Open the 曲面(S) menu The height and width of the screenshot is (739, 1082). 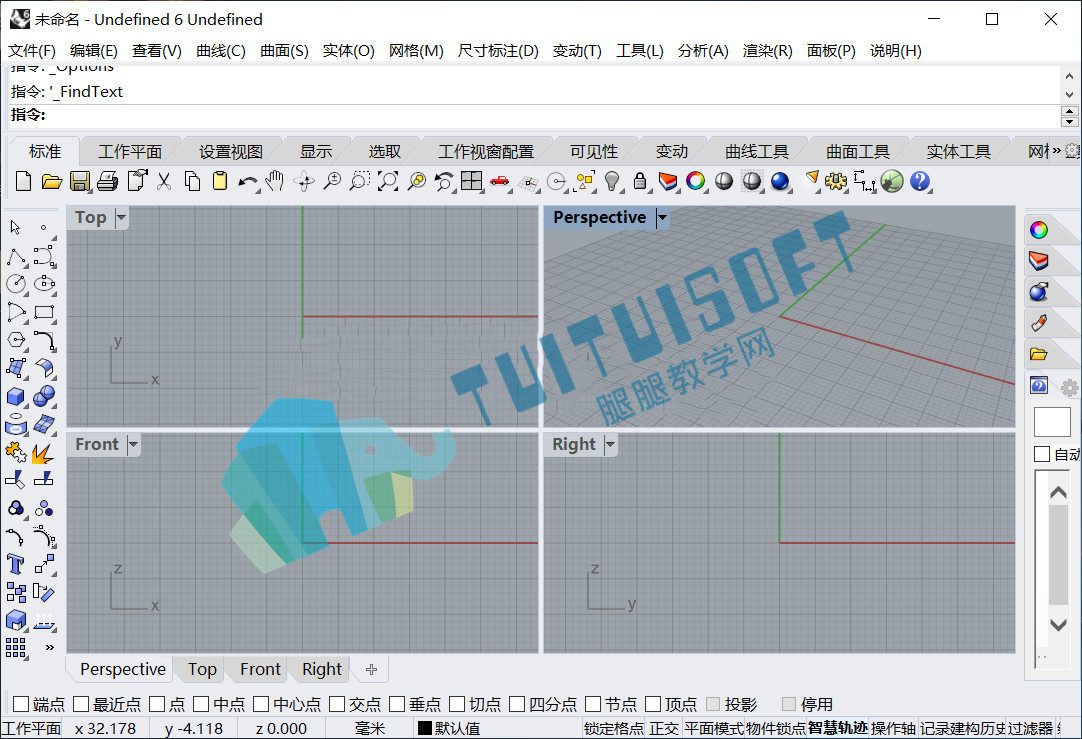pyautogui.click(x=284, y=51)
